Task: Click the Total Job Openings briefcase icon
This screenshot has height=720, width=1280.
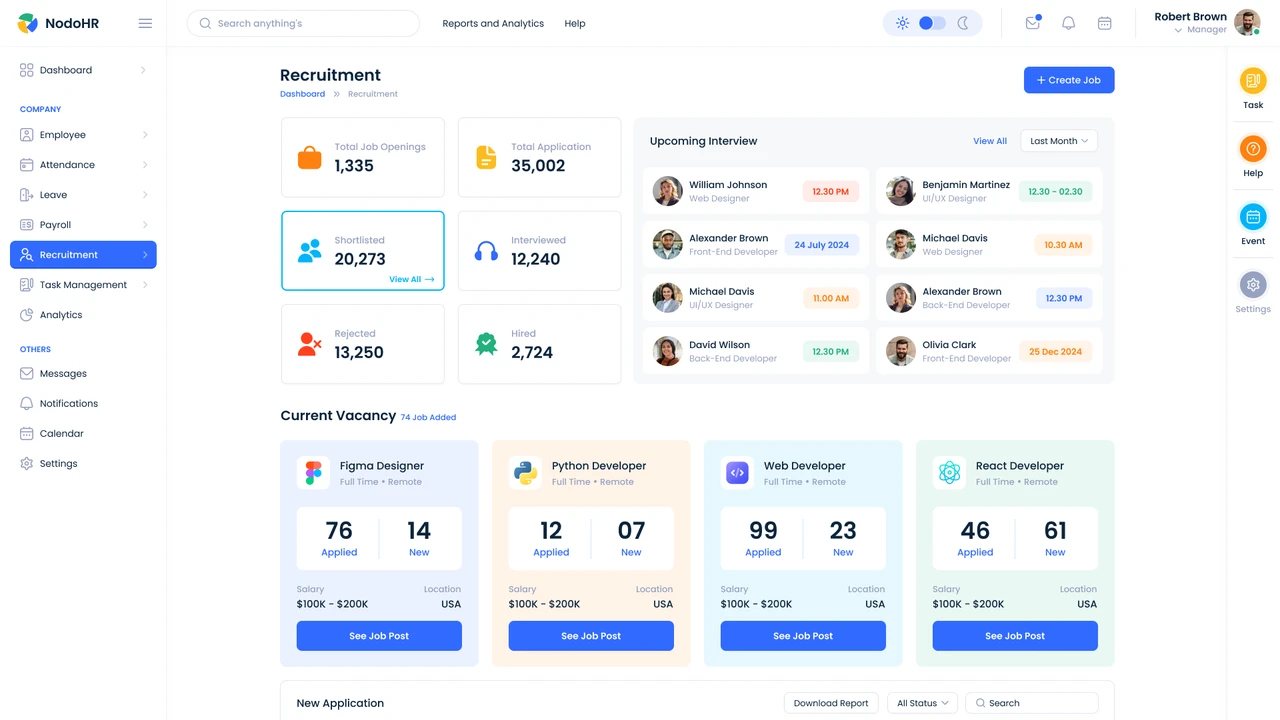Action: tap(310, 158)
